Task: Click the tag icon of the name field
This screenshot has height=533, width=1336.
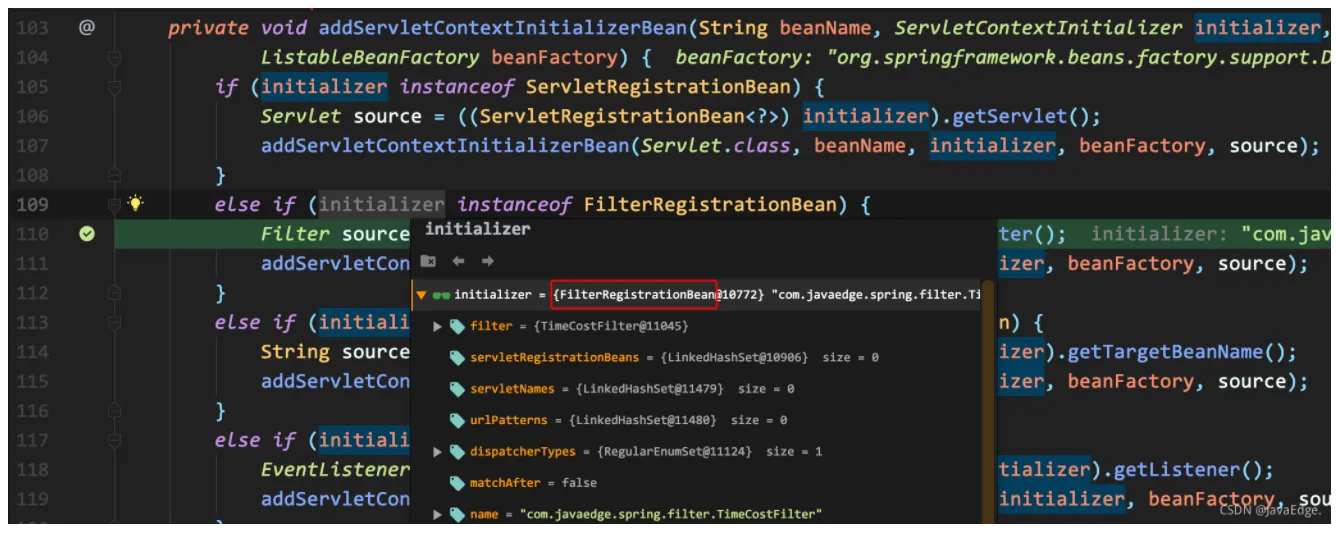Action: click(457, 515)
